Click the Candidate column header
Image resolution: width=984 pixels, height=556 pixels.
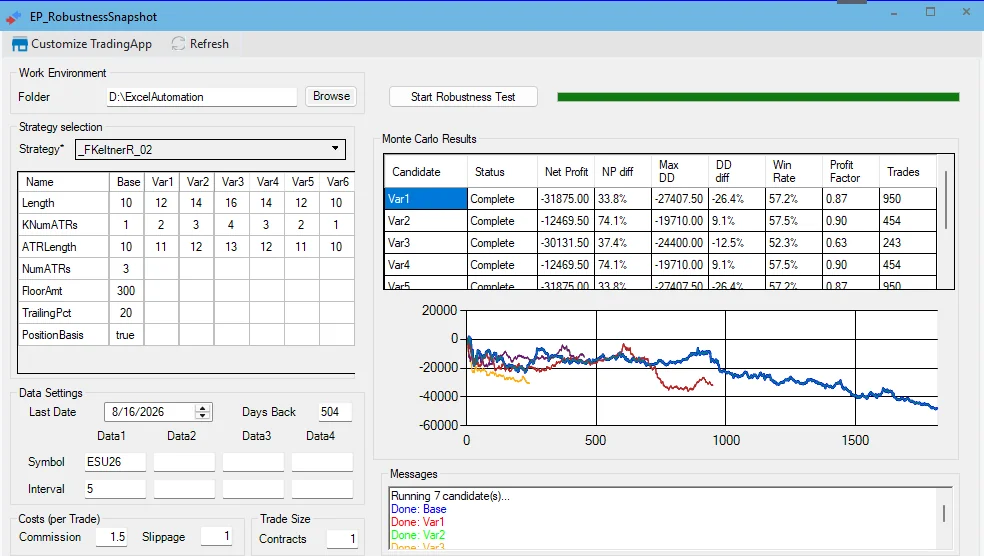(x=425, y=171)
